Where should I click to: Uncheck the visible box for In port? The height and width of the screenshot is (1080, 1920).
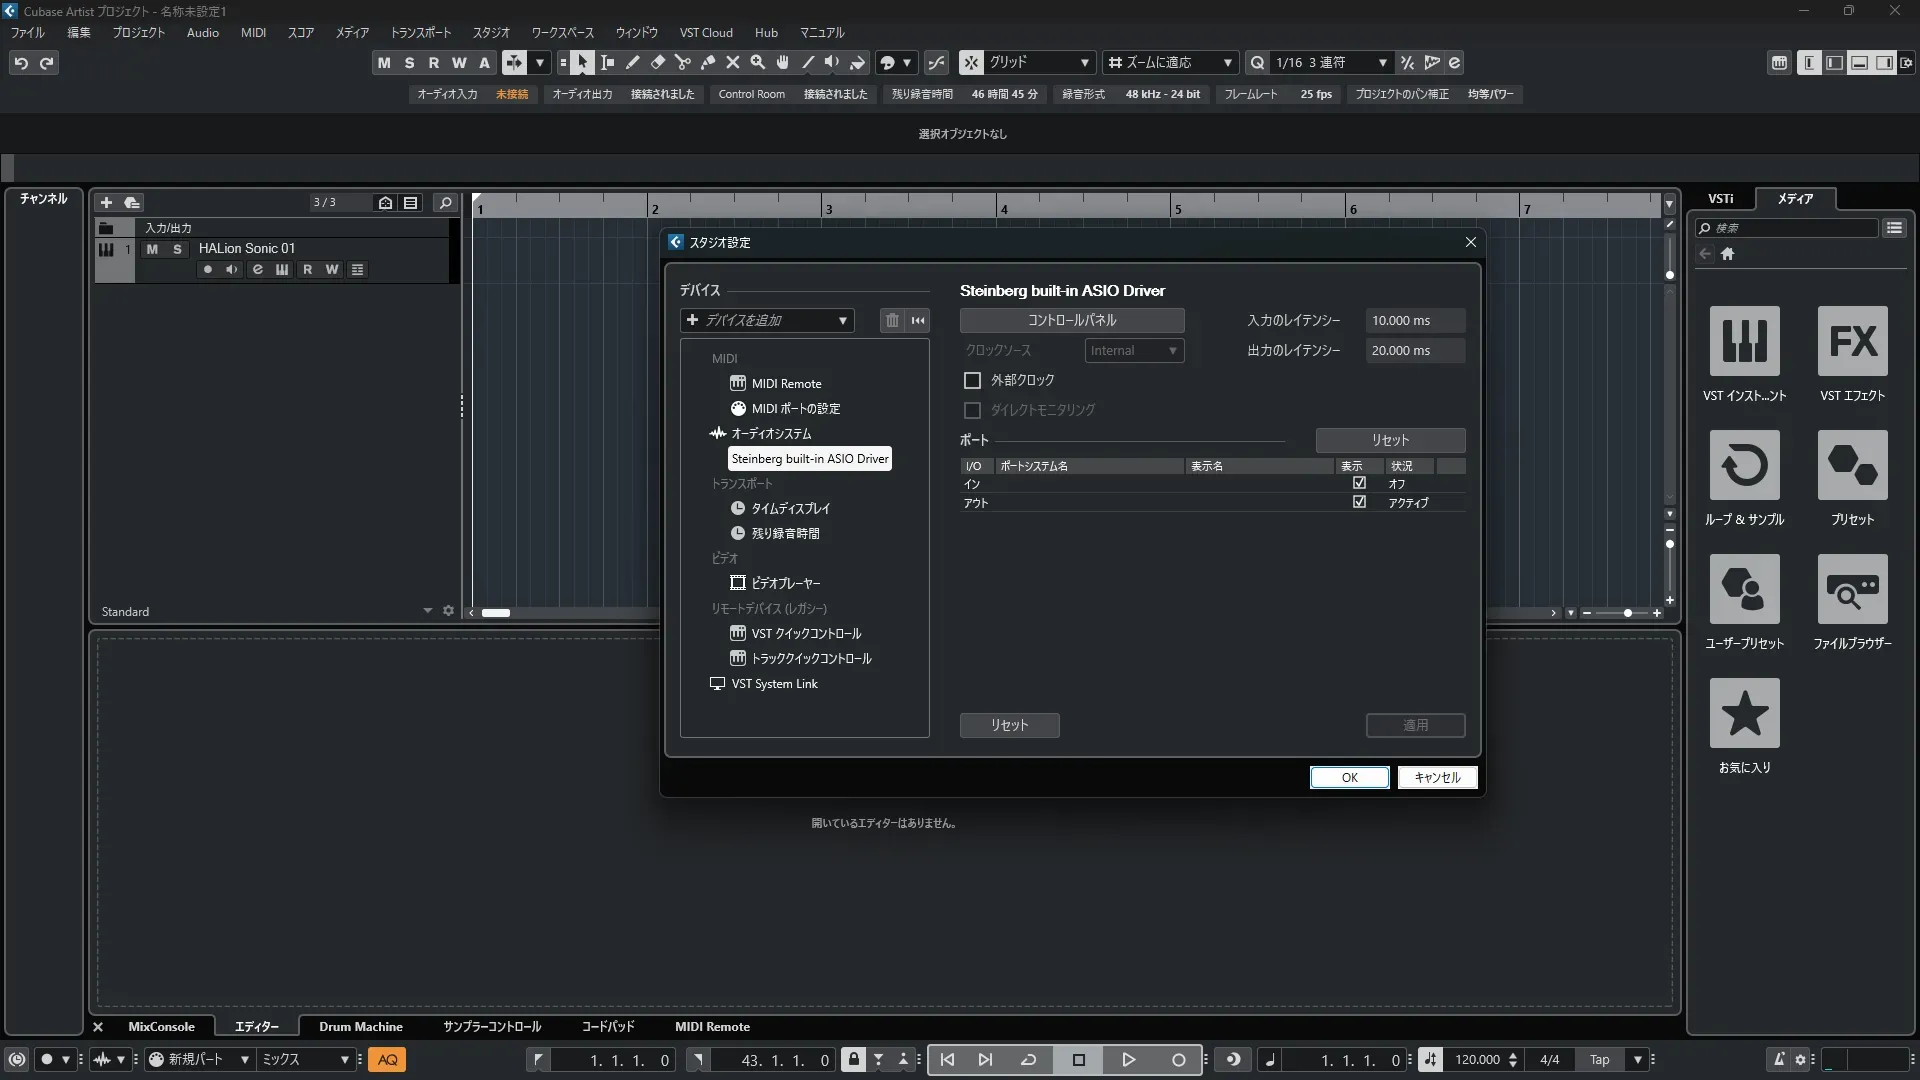coord(1359,483)
